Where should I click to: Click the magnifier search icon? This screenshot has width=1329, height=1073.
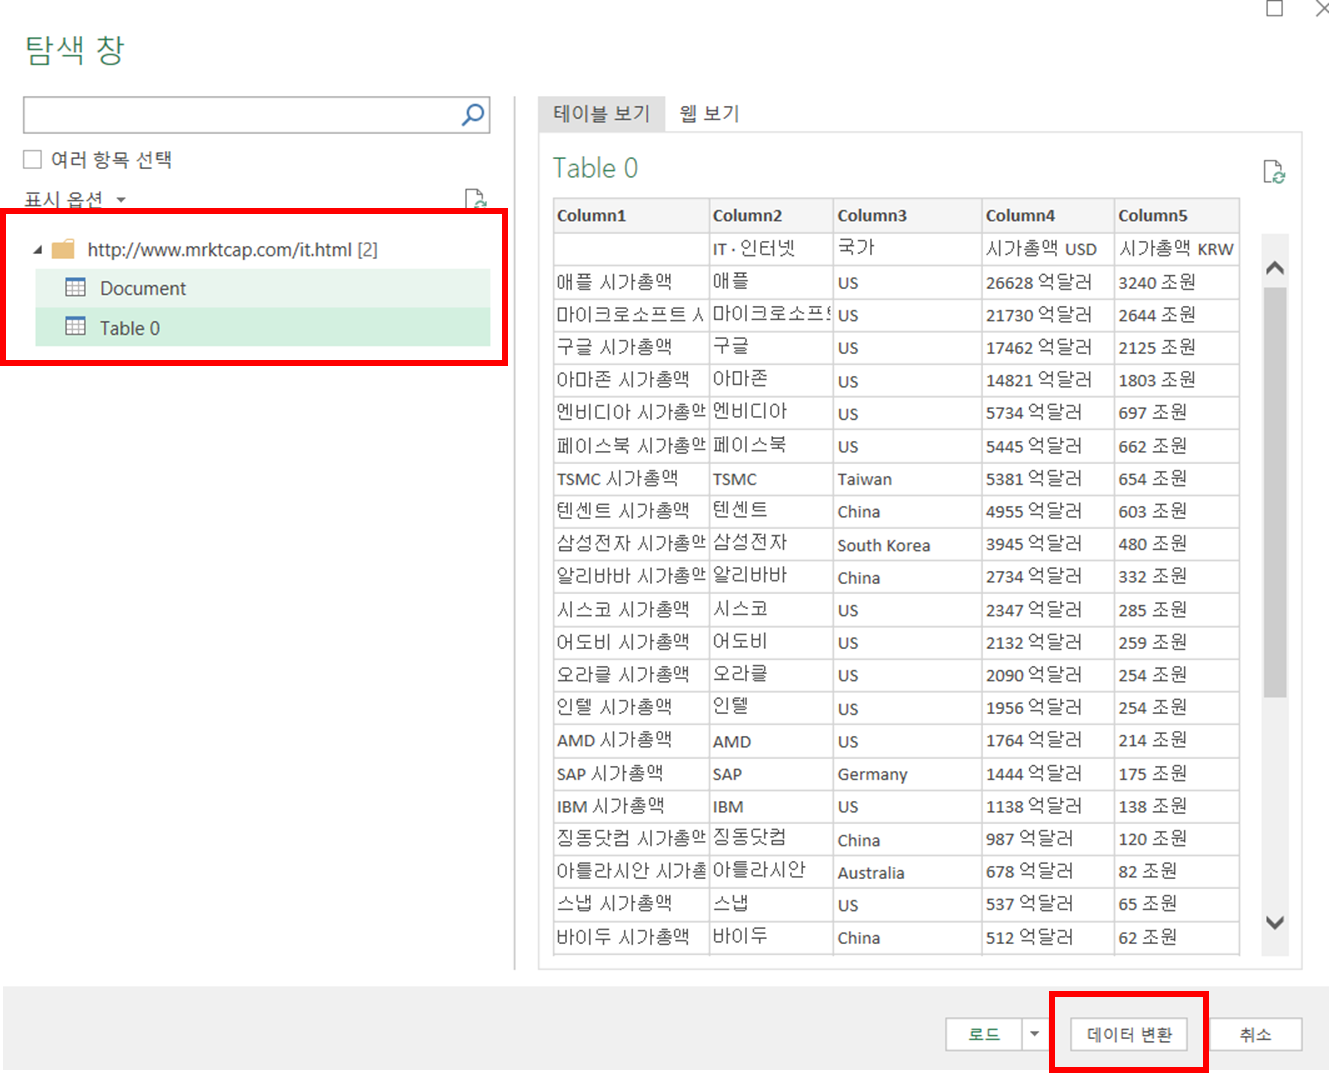(473, 115)
